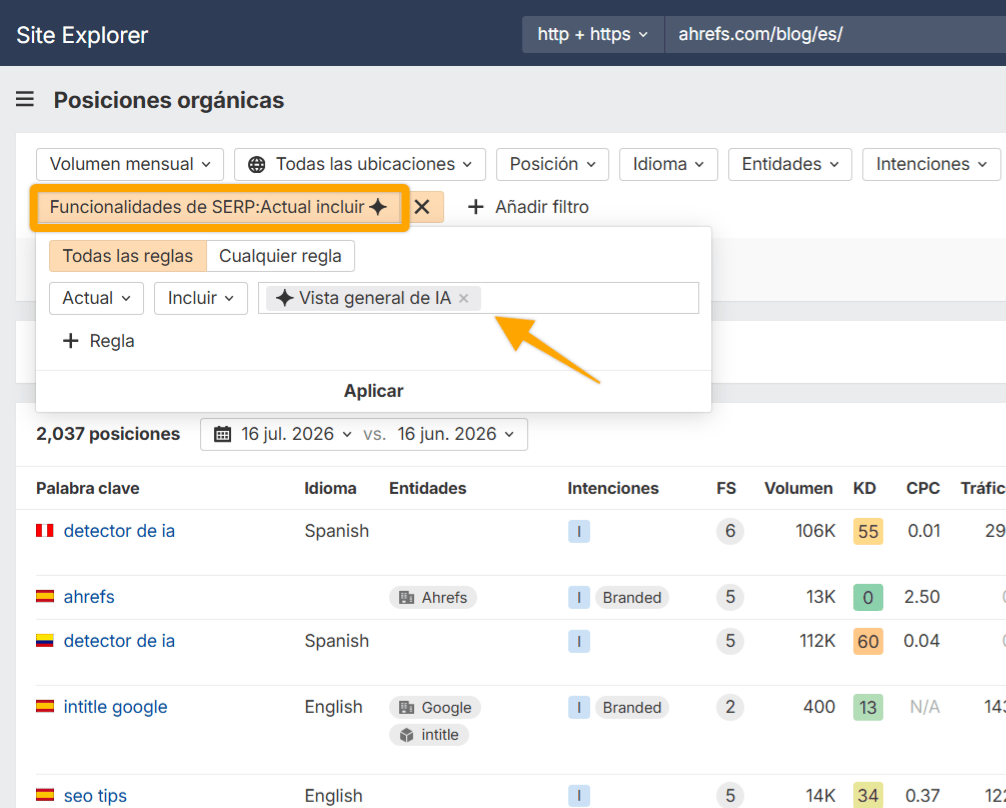The image size is (1006, 808).
Task: Select Todas las reglas option
Action: [x=128, y=256]
